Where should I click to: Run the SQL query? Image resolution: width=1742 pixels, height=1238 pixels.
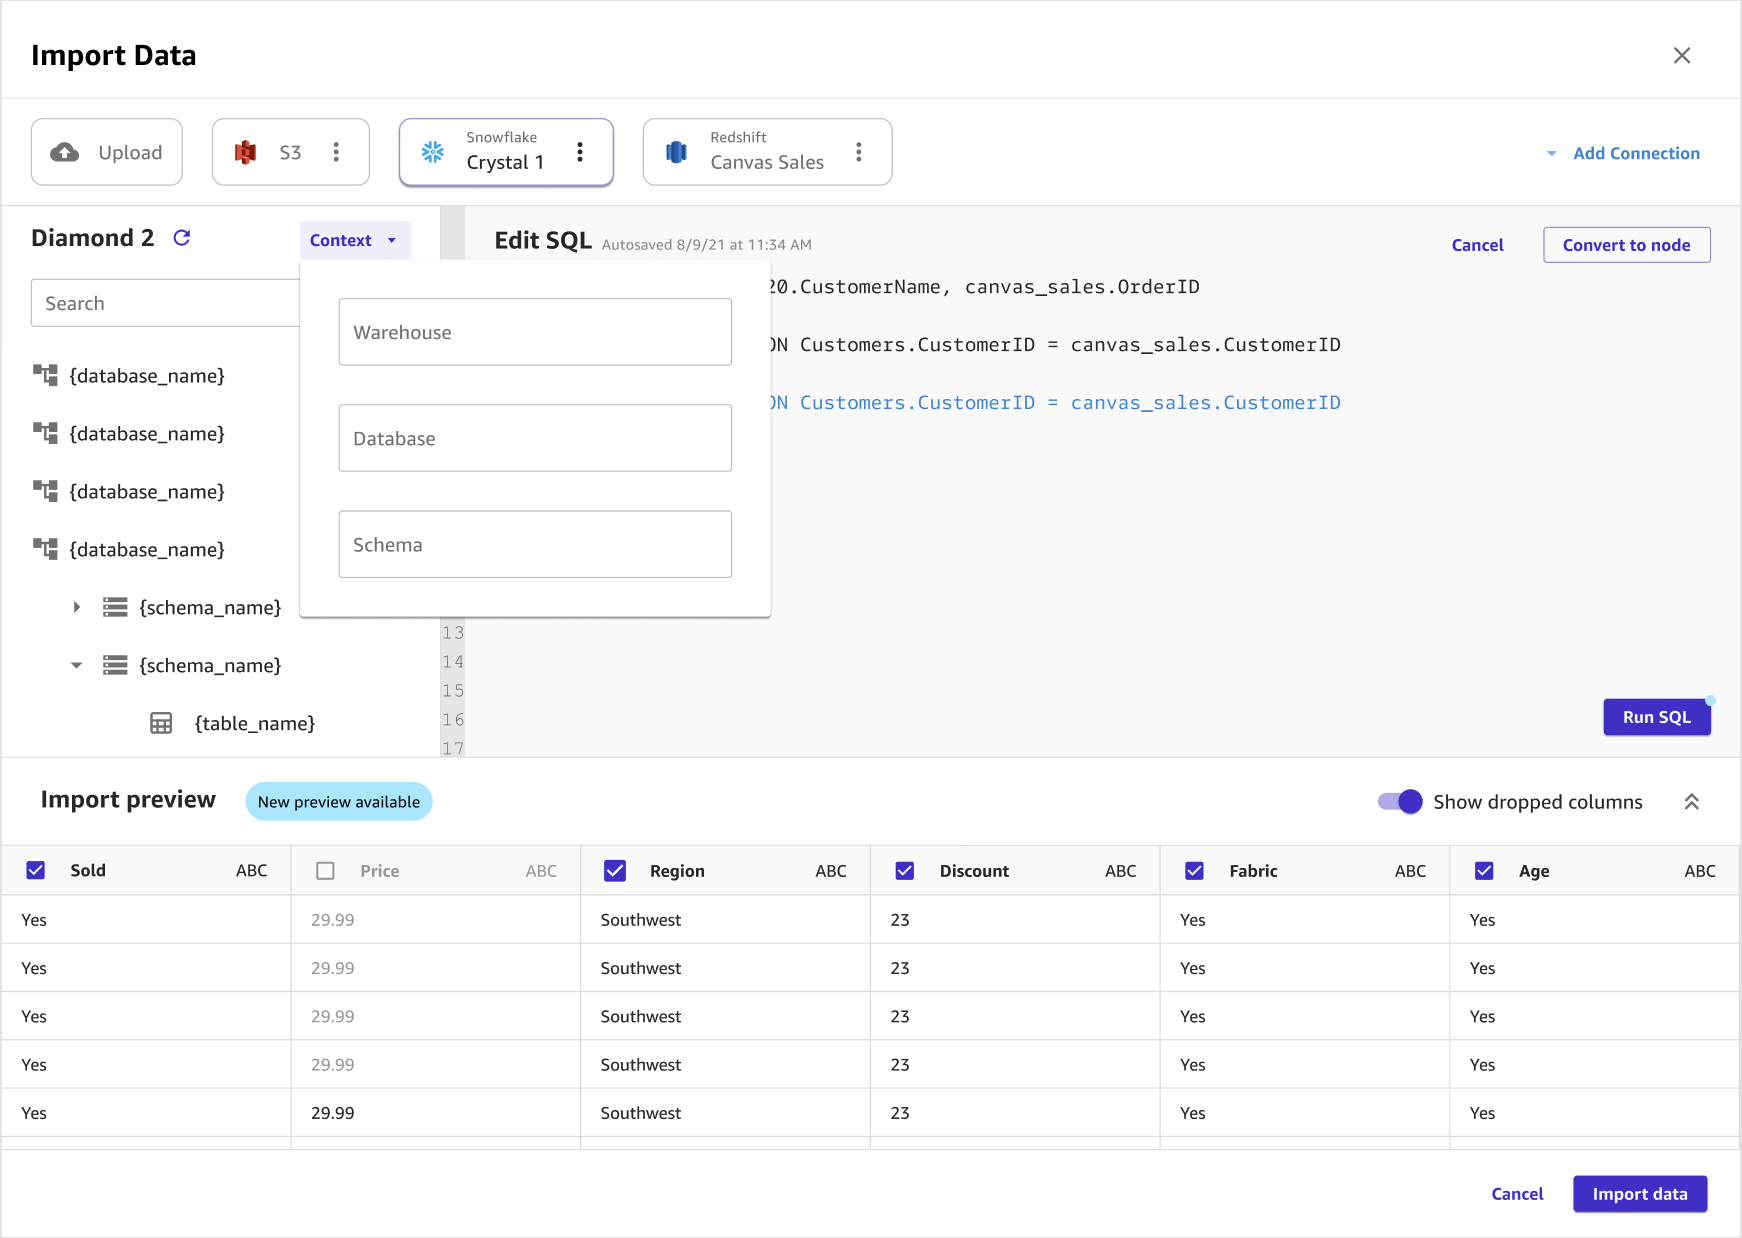(1656, 716)
